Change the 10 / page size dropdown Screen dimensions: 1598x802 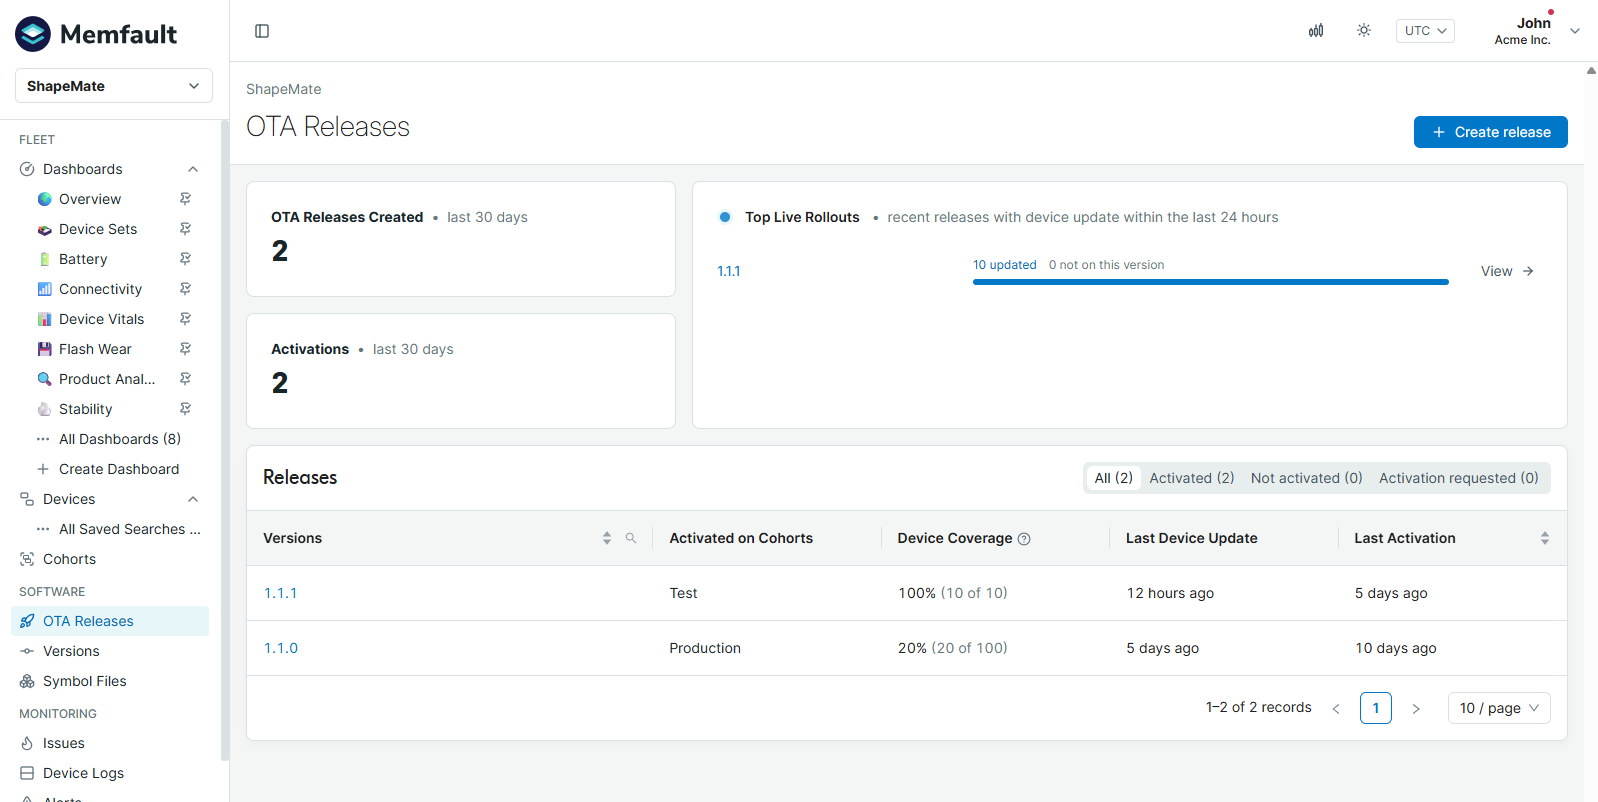(1499, 708)
